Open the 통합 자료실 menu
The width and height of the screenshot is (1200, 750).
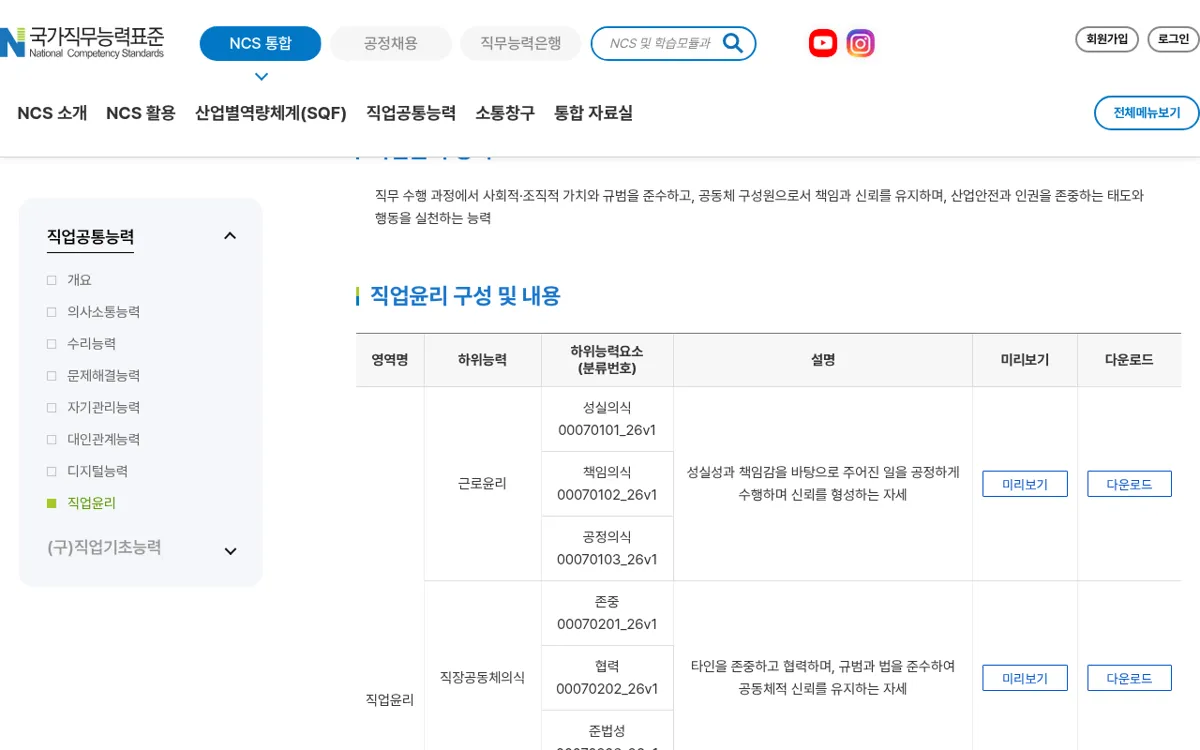click(x=594, y=113)
